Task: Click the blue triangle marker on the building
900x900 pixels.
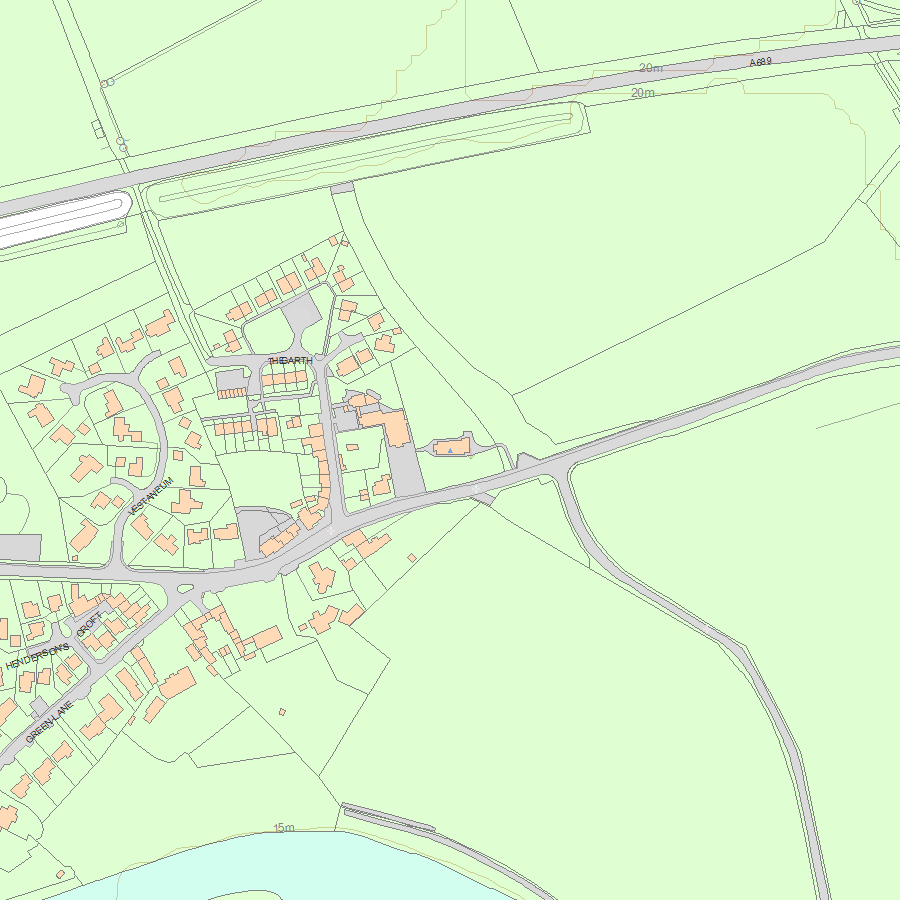Action: 451,451
